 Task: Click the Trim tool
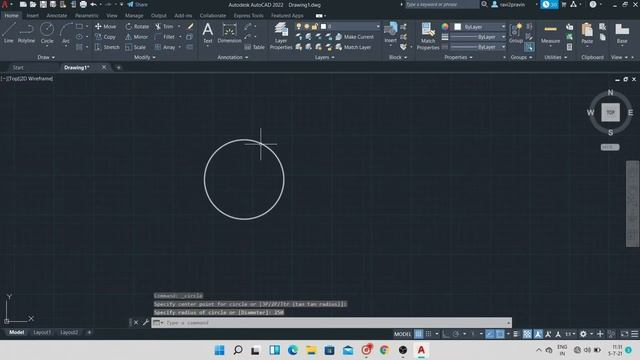click(x=164, y=26)
